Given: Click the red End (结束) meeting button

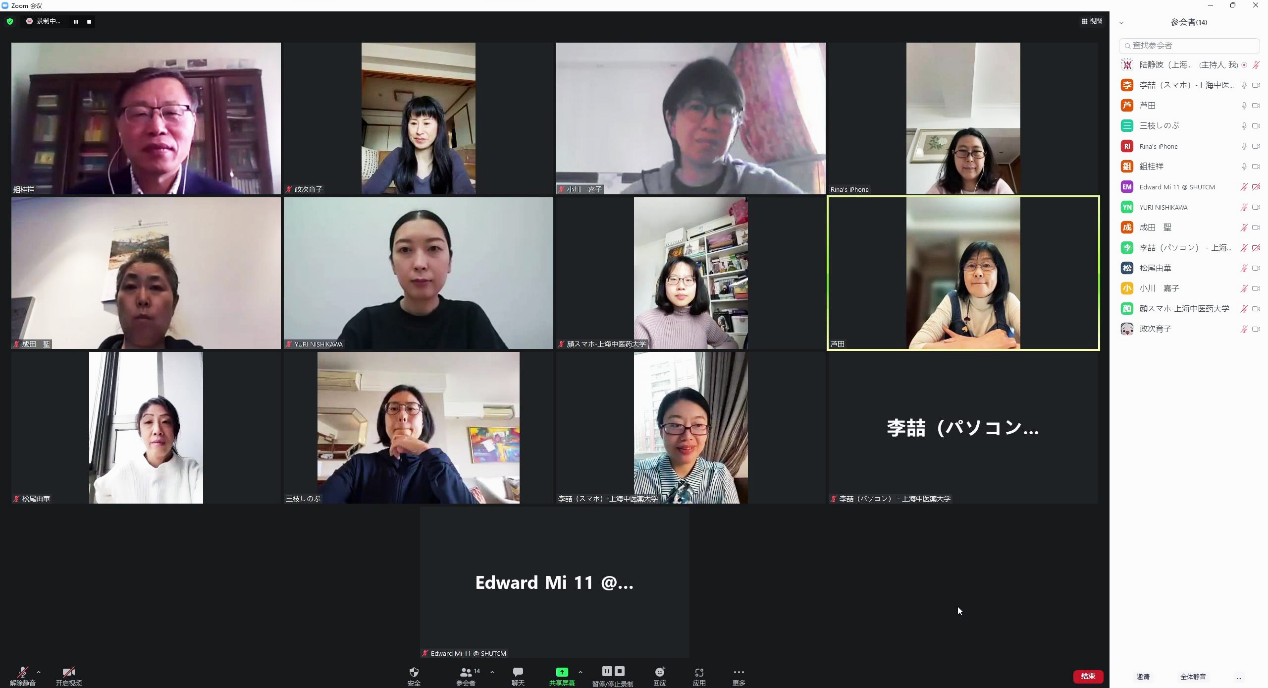Looking at the screenshot, I should click(x=1088, y=677).
